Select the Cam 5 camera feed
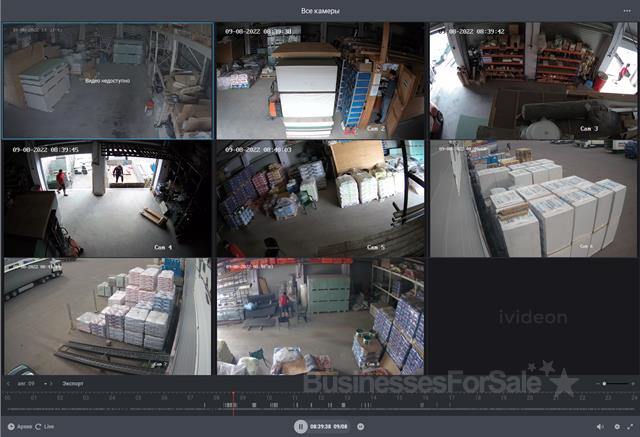Image resolution: width=640 pixels, height=437 pixels. [320, 197]
